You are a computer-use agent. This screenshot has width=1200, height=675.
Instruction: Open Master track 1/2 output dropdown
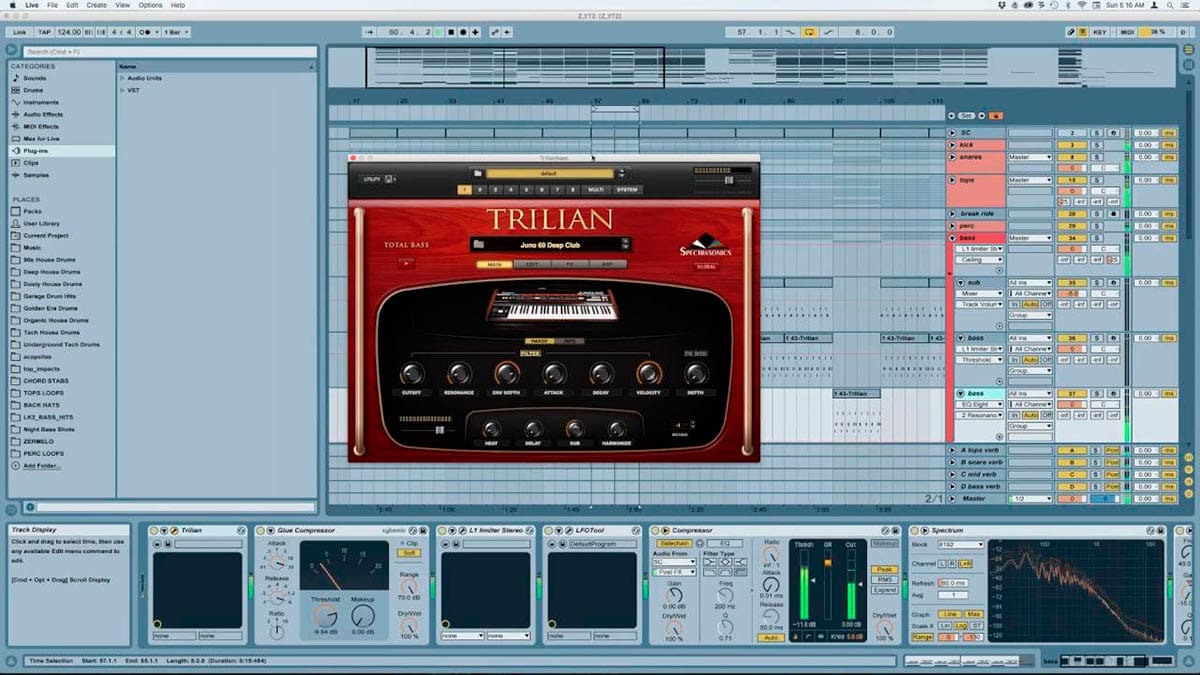[1030, 499]
